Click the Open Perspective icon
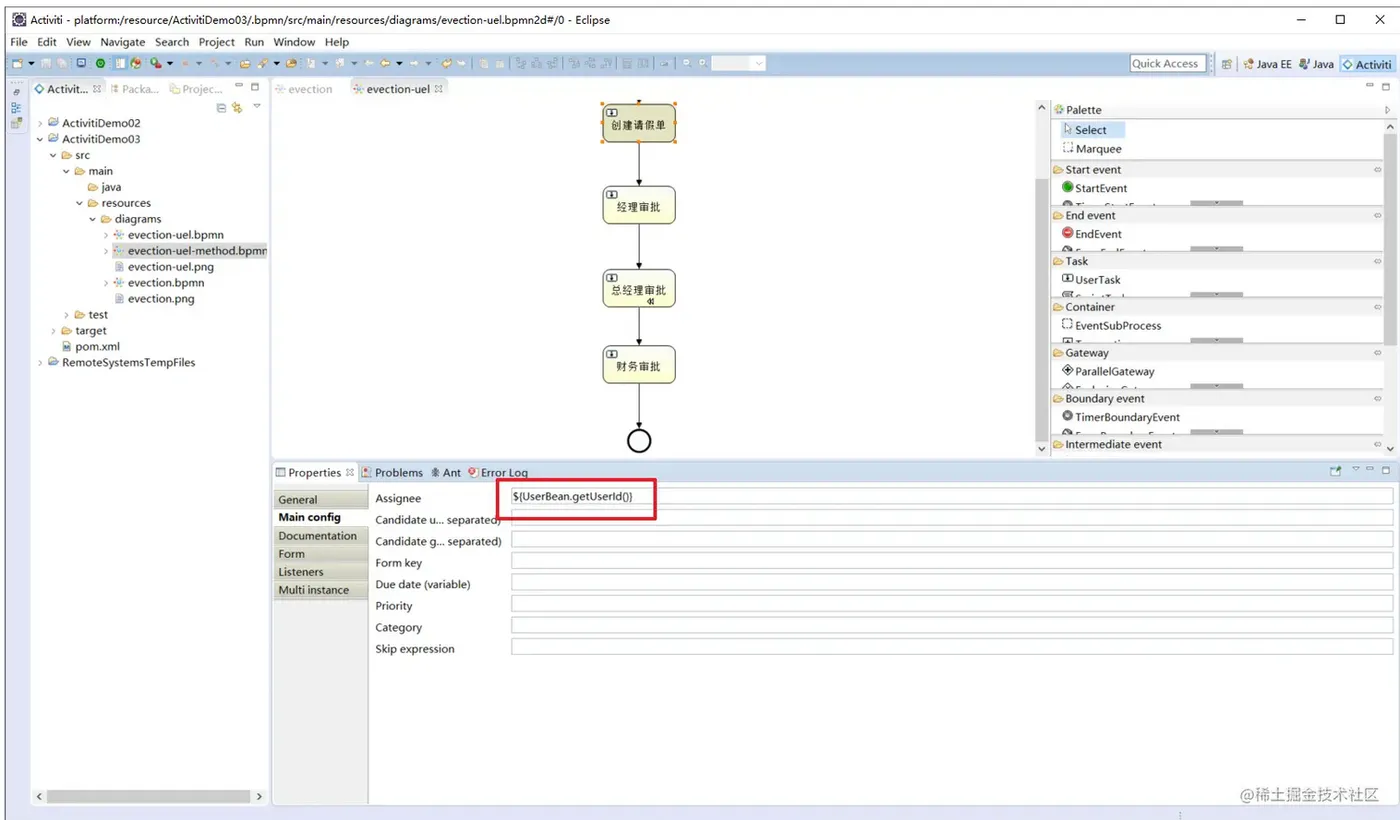Image resolution: width=1400 pixels, height=820 pixels. pyautogui.click(x=1227, y=64)
